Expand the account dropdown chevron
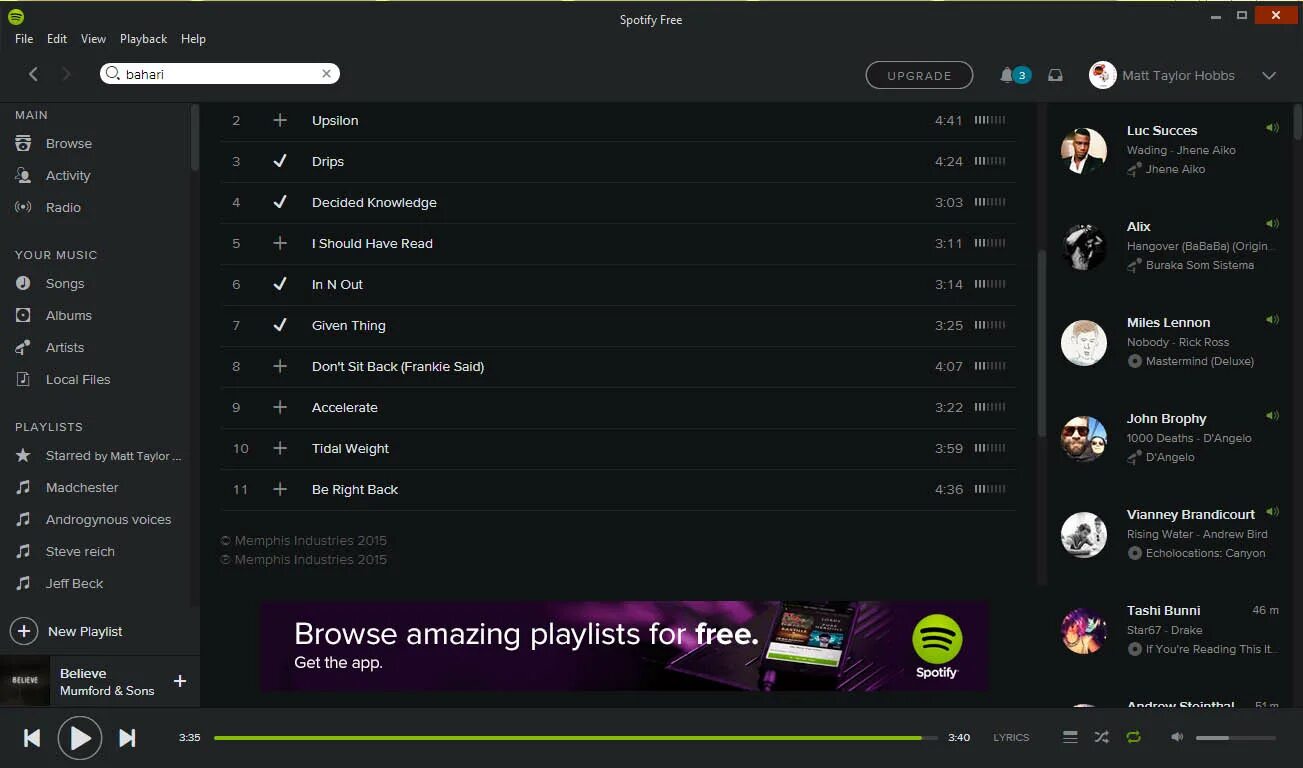The width and height of the screenshot is (1303, 768). [x=1269, y=76]
